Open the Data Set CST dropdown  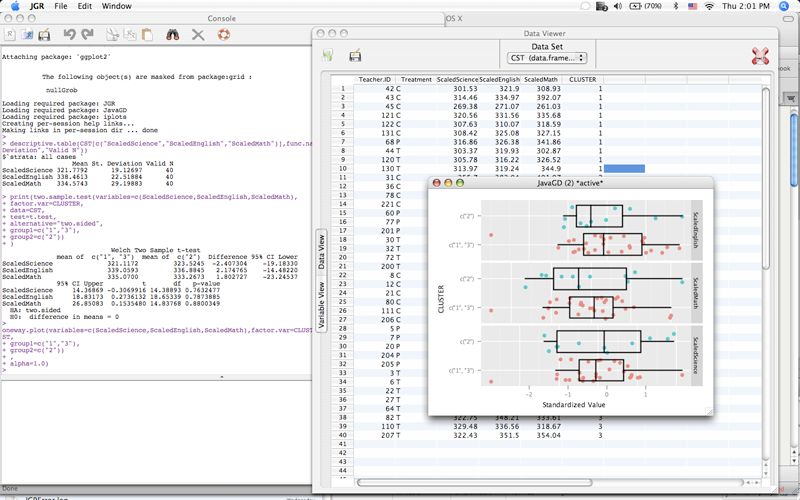coord(546,58)
